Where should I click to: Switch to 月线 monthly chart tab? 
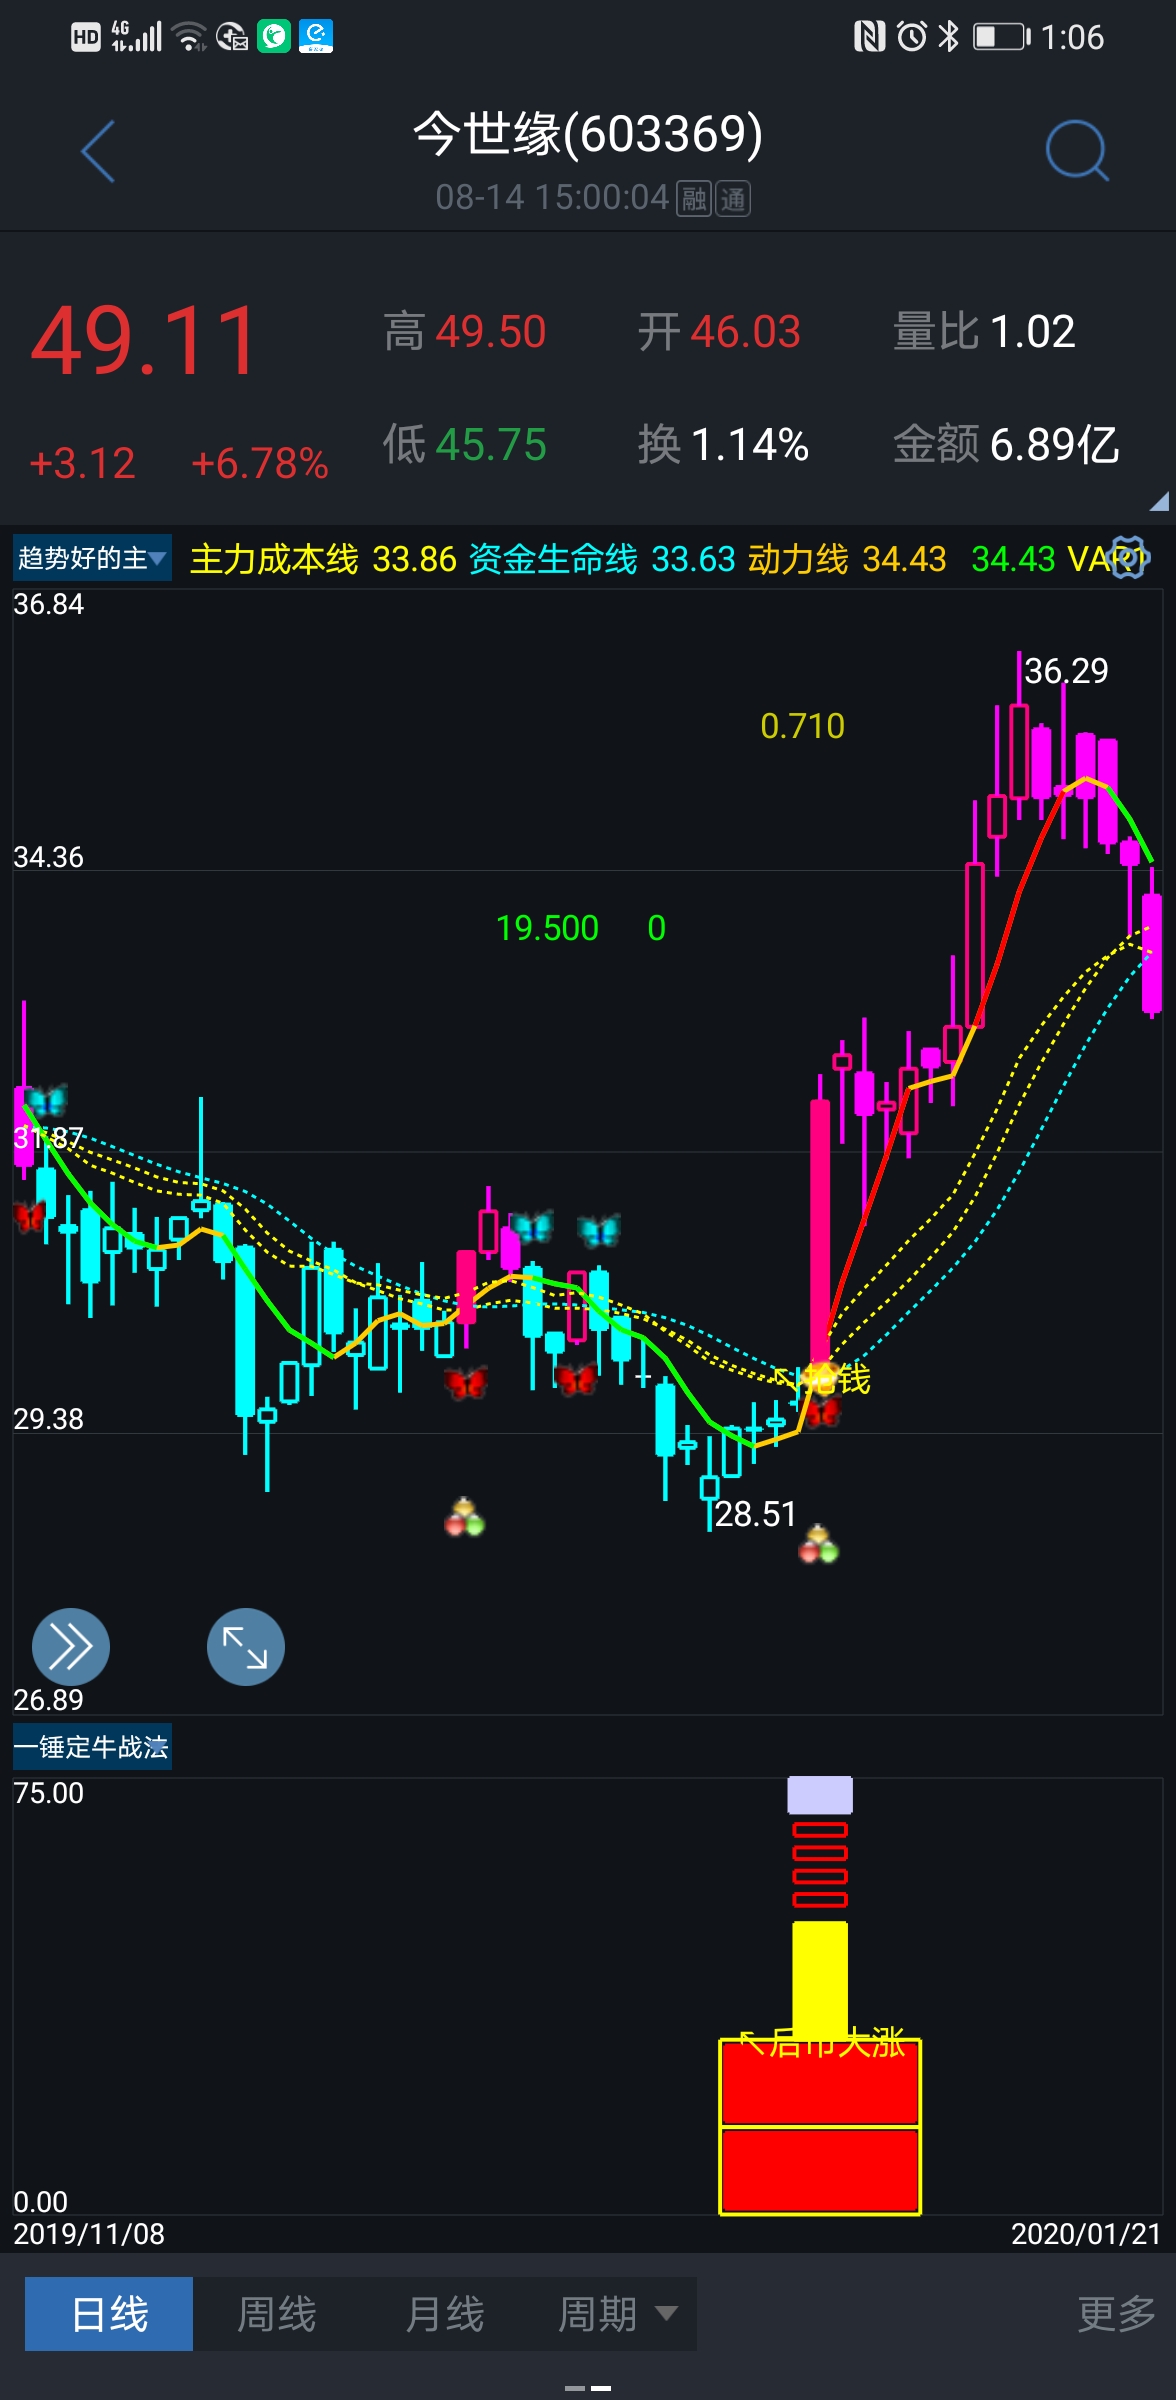(444, 2313)
